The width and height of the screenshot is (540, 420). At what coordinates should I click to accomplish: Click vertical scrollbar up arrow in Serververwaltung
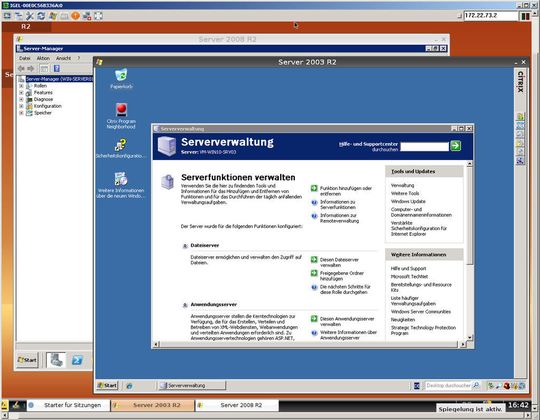469,164
